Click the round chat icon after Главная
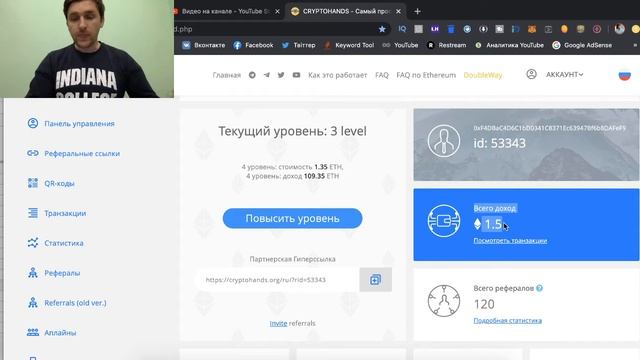 click(x=252, y=75)
